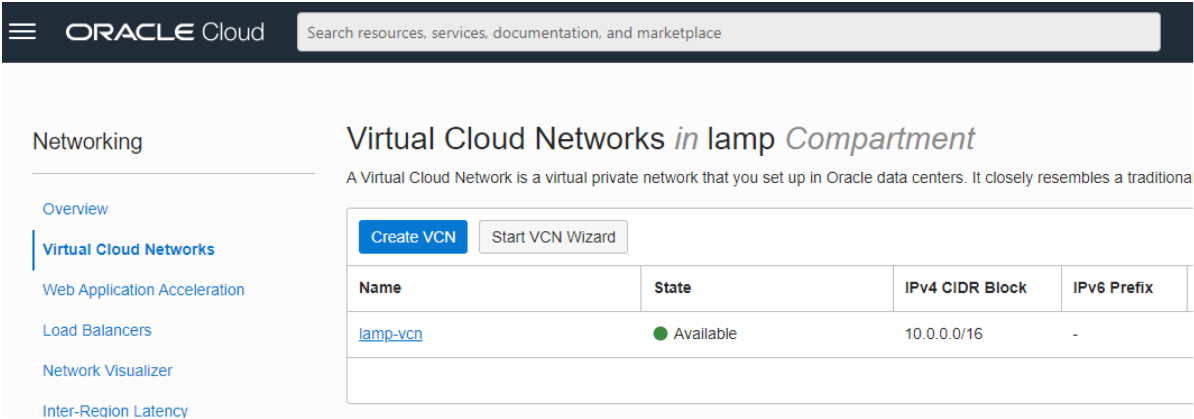Image resolution: width=1194 pixels, height=419 pixels.
Task: Click the green Available status dot
Action: pos(660,334)
